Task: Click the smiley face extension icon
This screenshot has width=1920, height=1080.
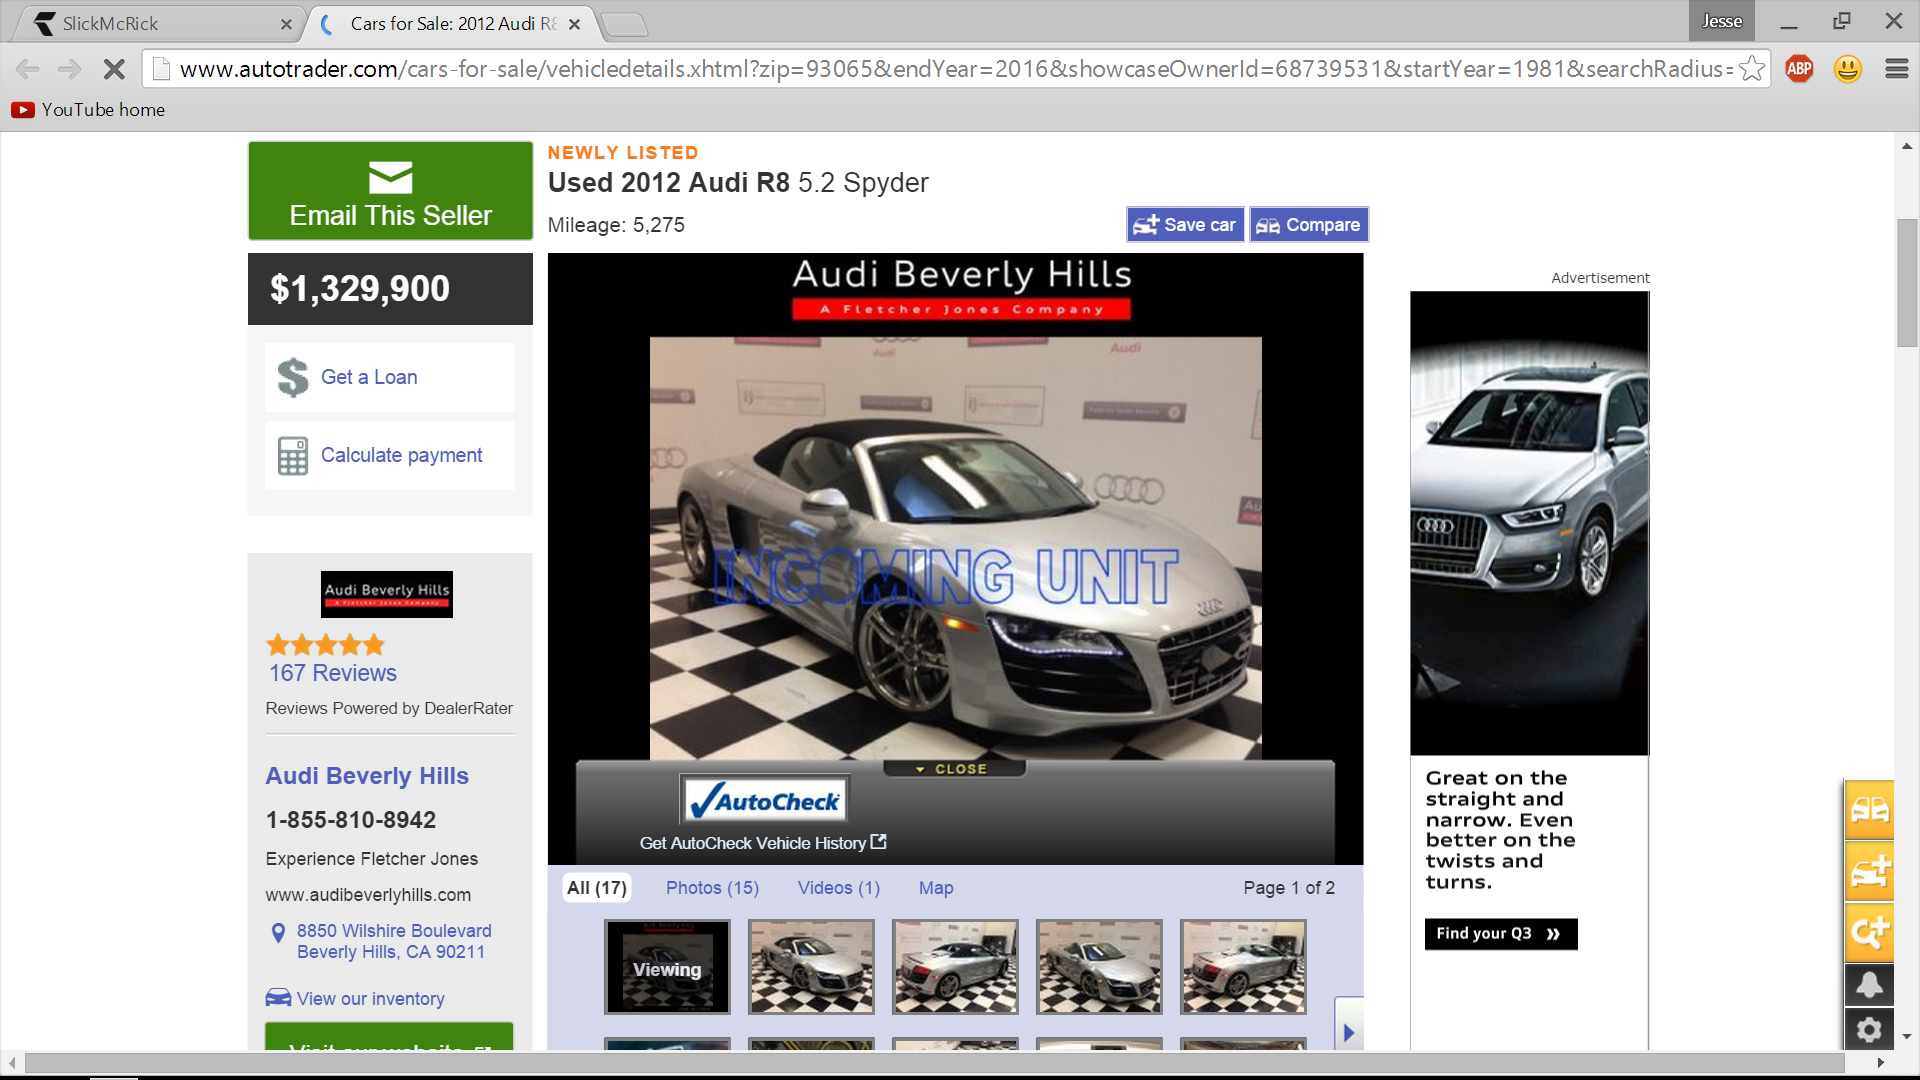Action: (1848, 69)
